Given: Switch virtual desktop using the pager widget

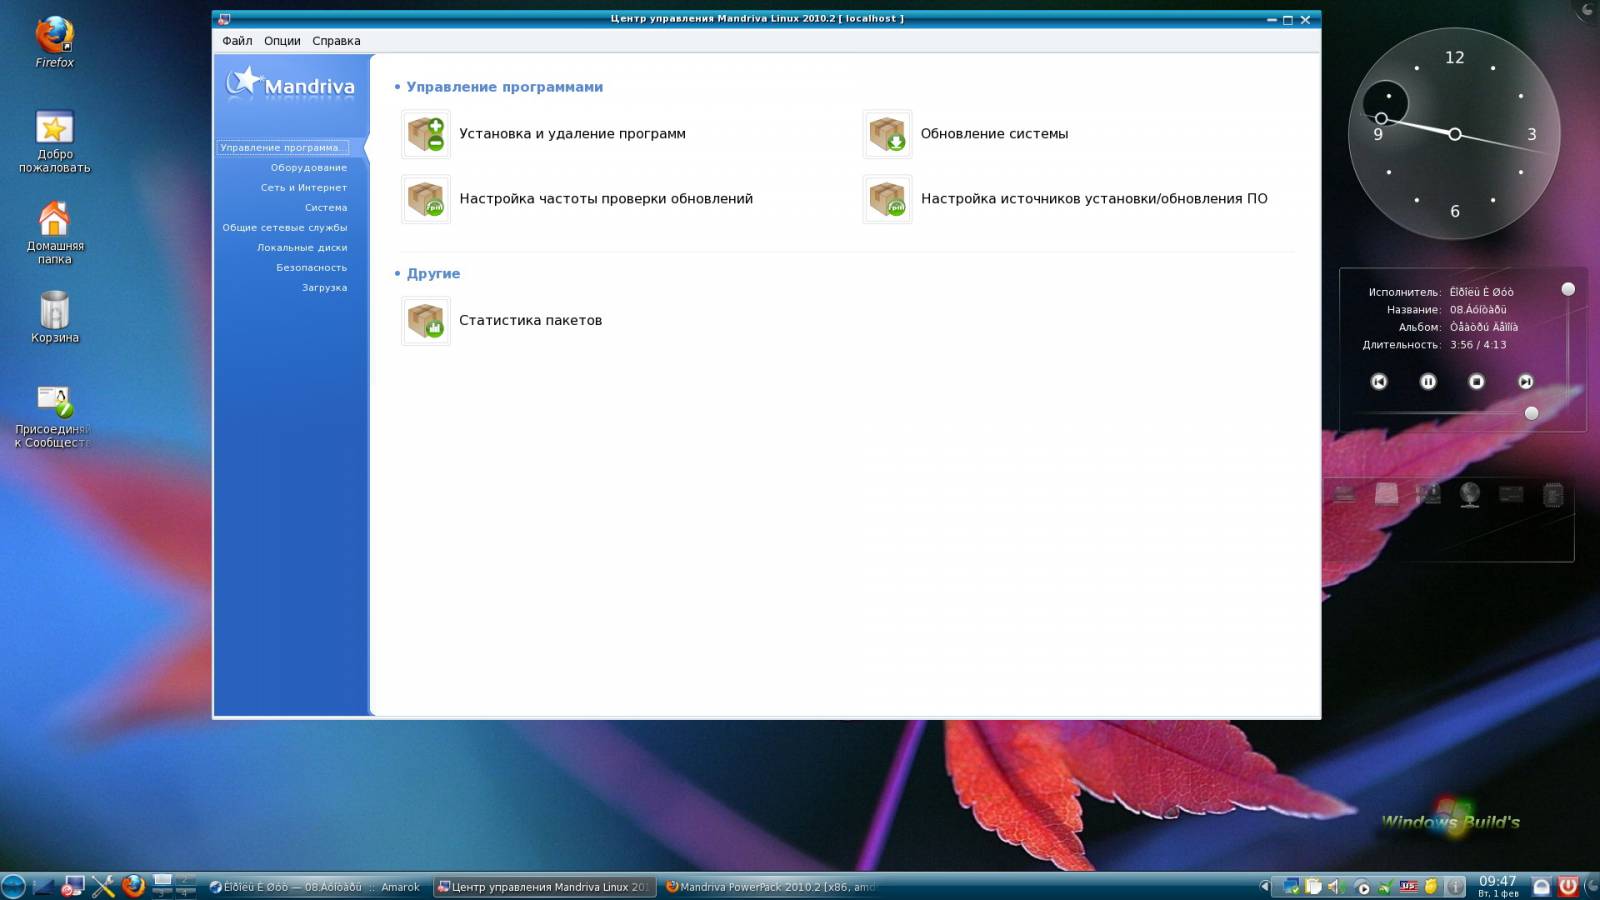Looking at the screenshot, I should (x=174, y=886).
